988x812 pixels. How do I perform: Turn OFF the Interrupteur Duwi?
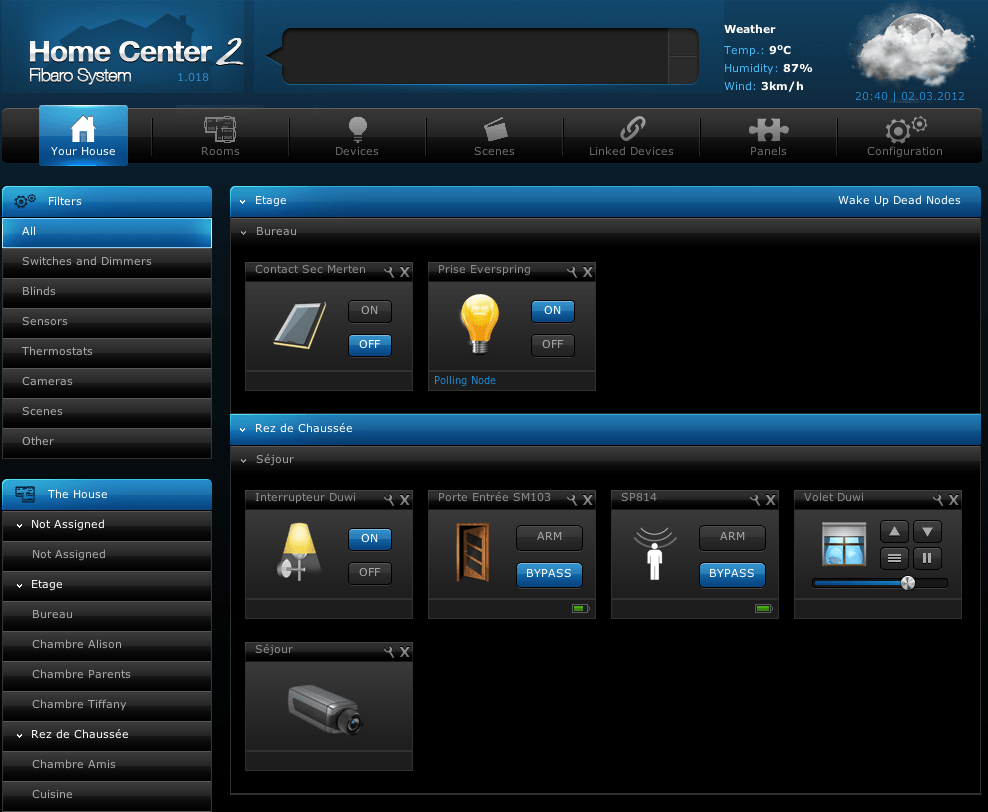(x=370, y=573)
